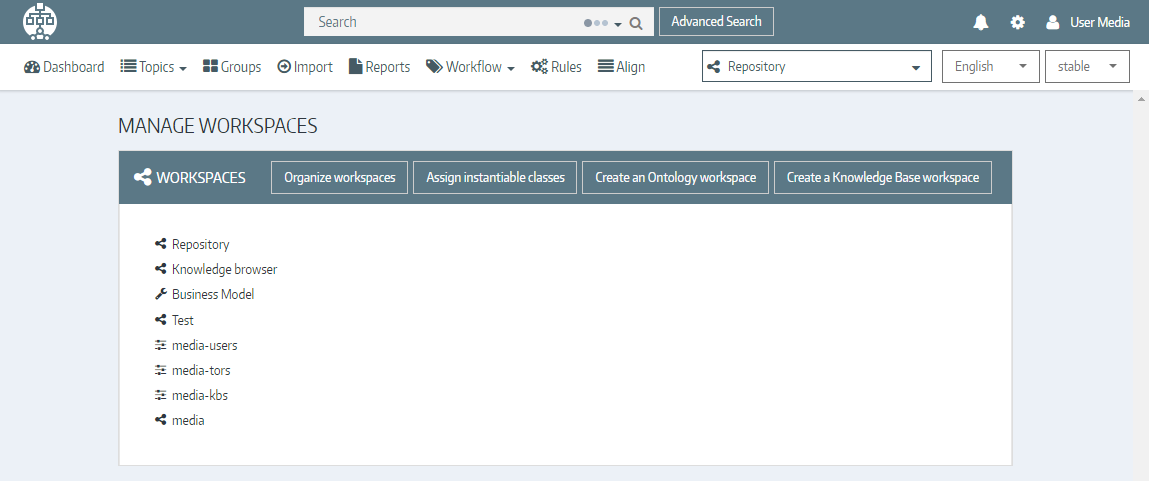
Task: Expand the Topics dropdown menu
Action: click(x=154, y=67)
